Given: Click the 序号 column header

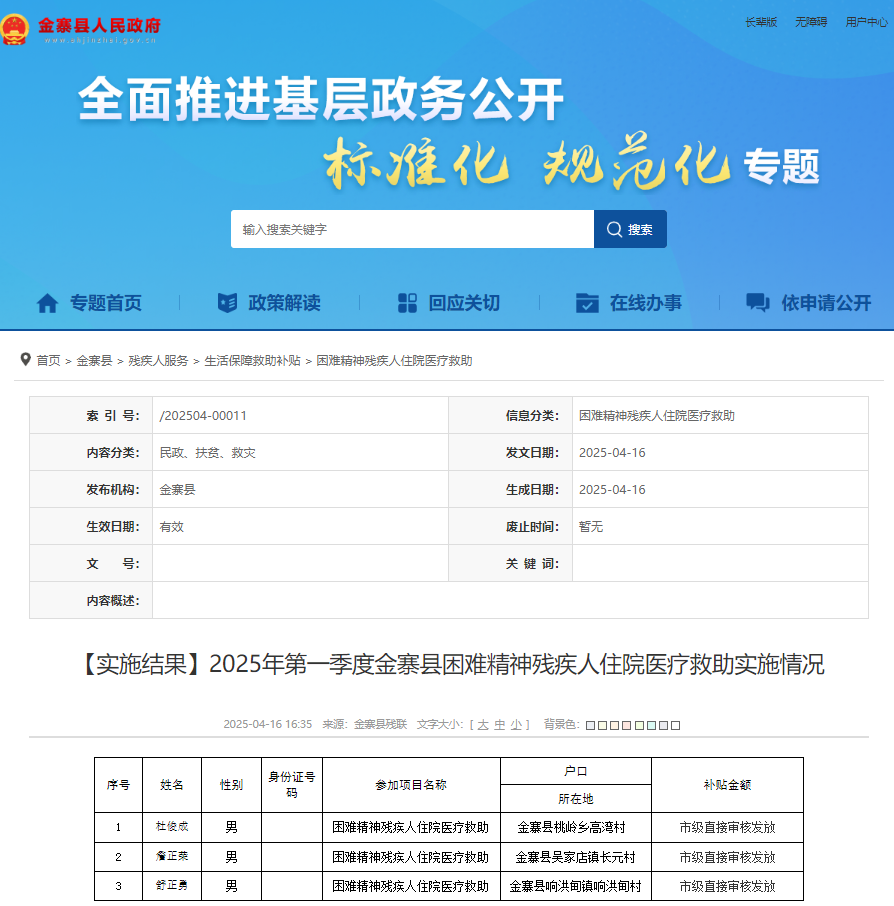Looking at the screenshot, I should tap(118, 785).
